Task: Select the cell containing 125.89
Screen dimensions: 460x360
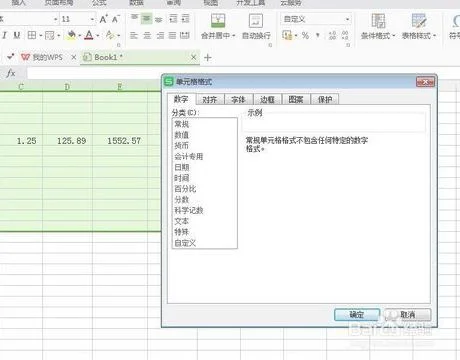Action: (x=68, y=141)
